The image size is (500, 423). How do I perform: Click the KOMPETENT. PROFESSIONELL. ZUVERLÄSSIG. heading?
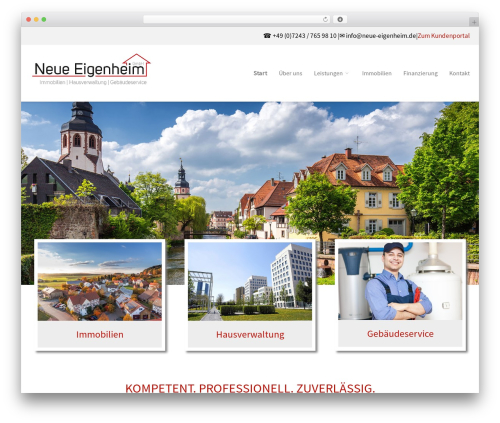coord(250,388)
